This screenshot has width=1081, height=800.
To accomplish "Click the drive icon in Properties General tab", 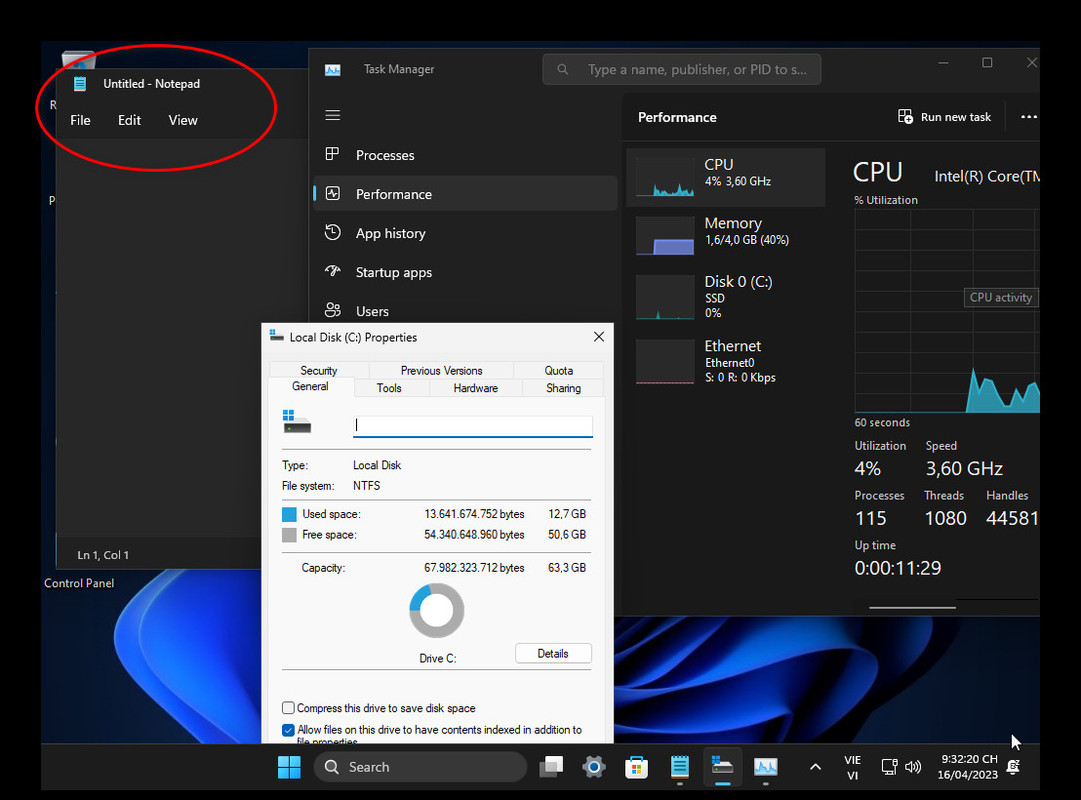I will click(297, 421).
